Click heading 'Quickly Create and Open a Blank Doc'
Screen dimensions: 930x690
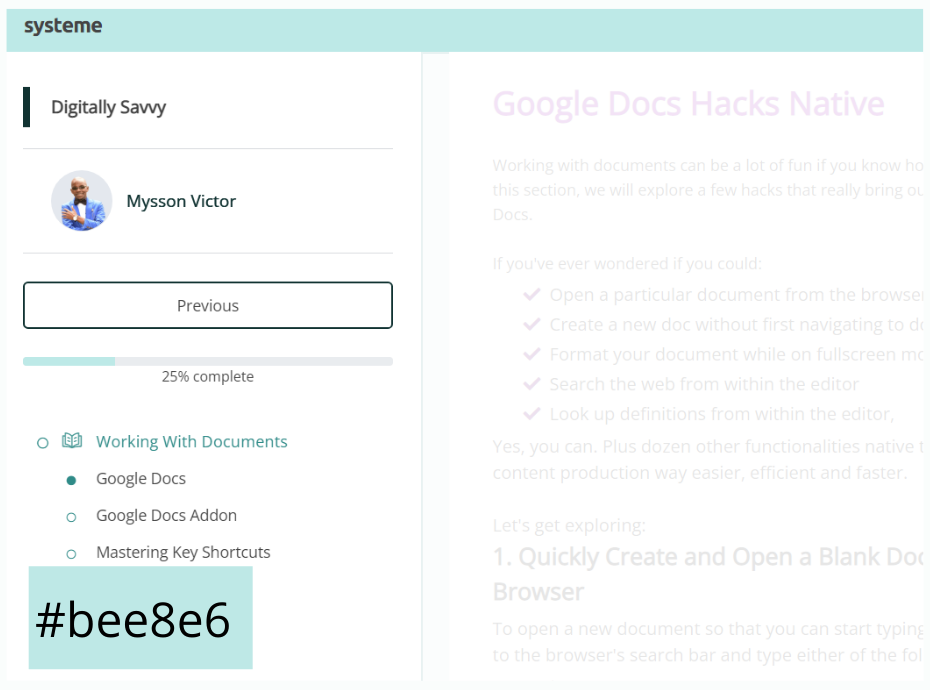pos(721,557)
